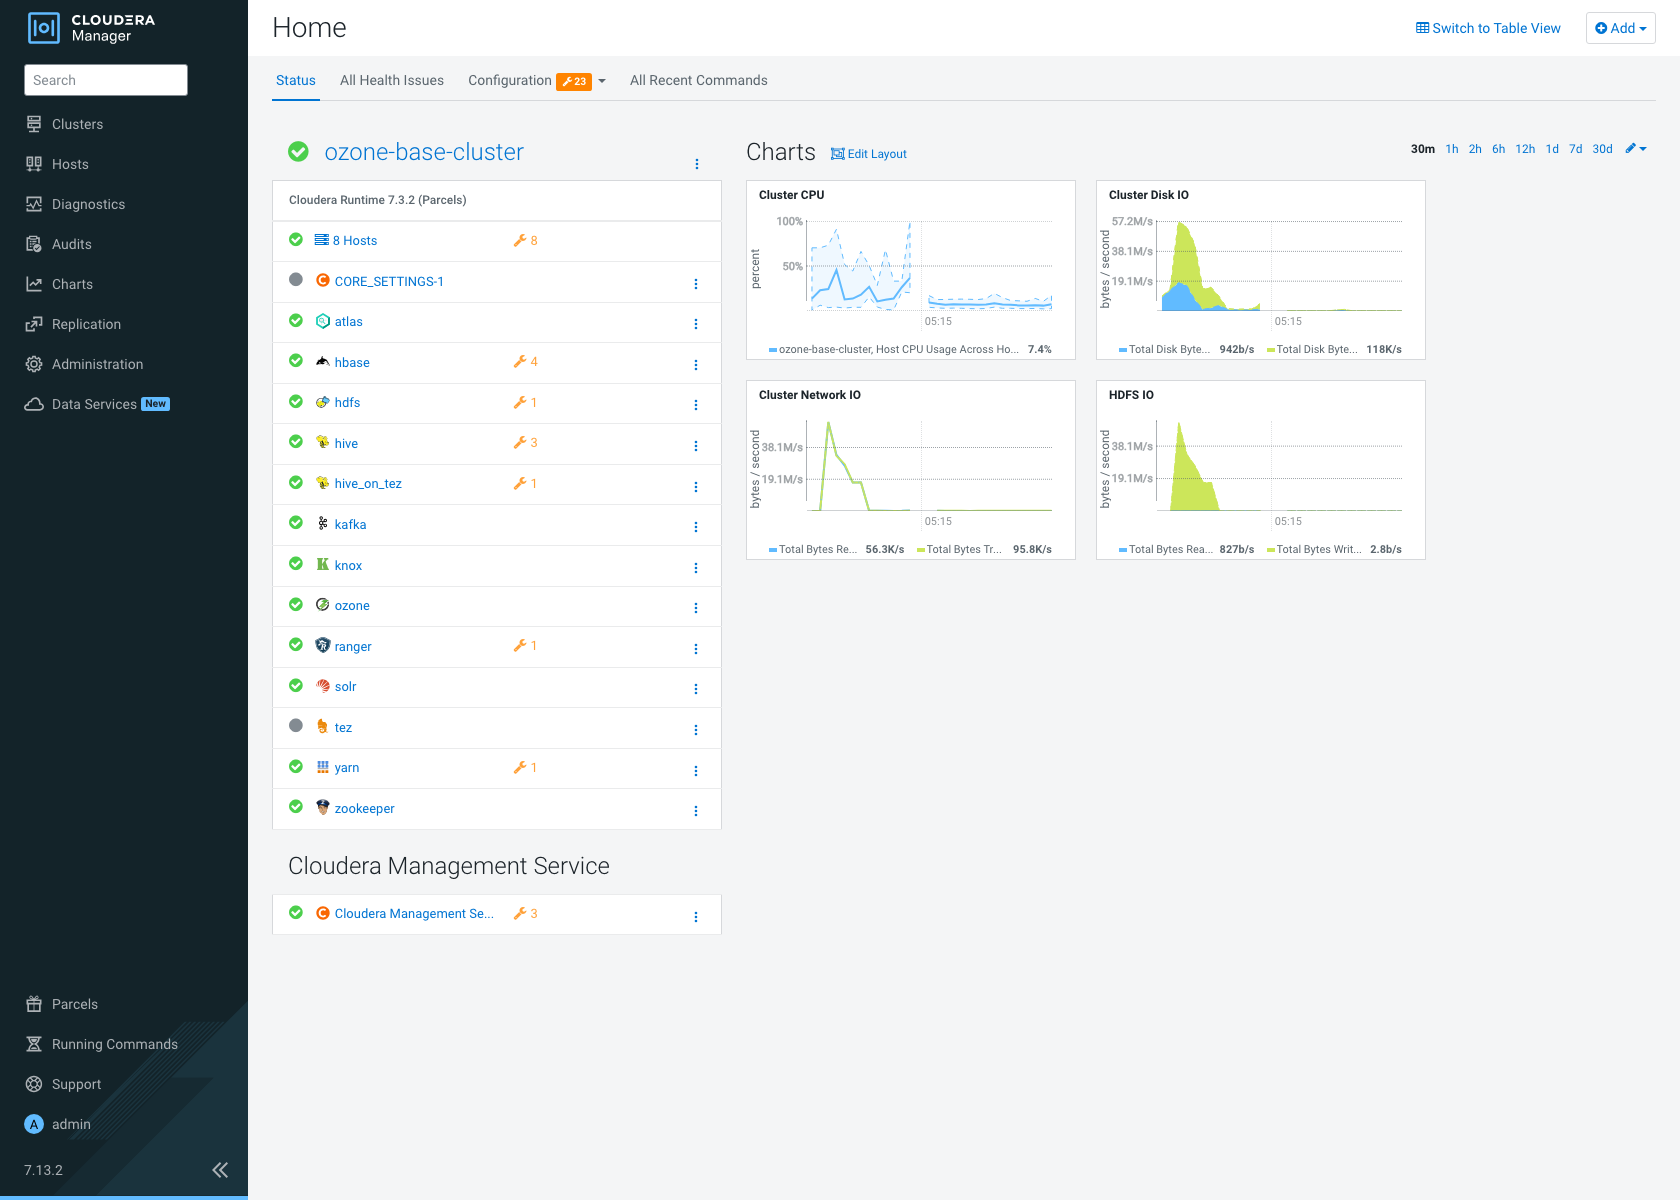The image size is (1680, 1200).
Task: Switch to All Recent Commands tab
Action: tap(699, 80)
